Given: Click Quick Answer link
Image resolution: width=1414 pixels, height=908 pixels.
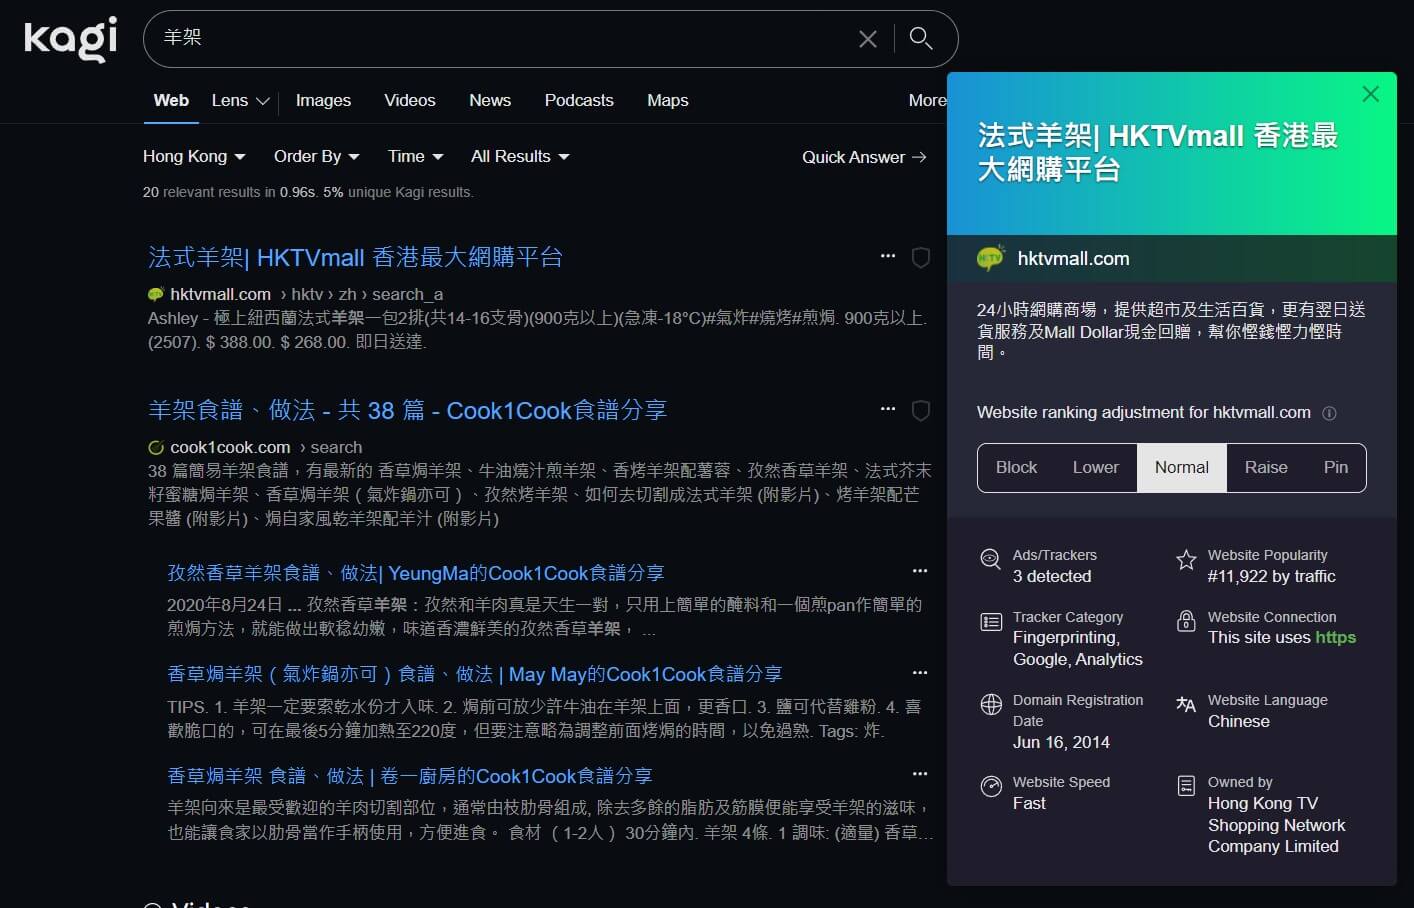Looking at the screenshot, I should [864, 157].
